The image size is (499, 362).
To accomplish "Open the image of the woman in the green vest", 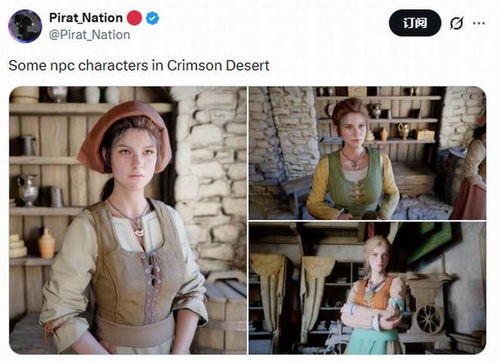I will 367,153.
